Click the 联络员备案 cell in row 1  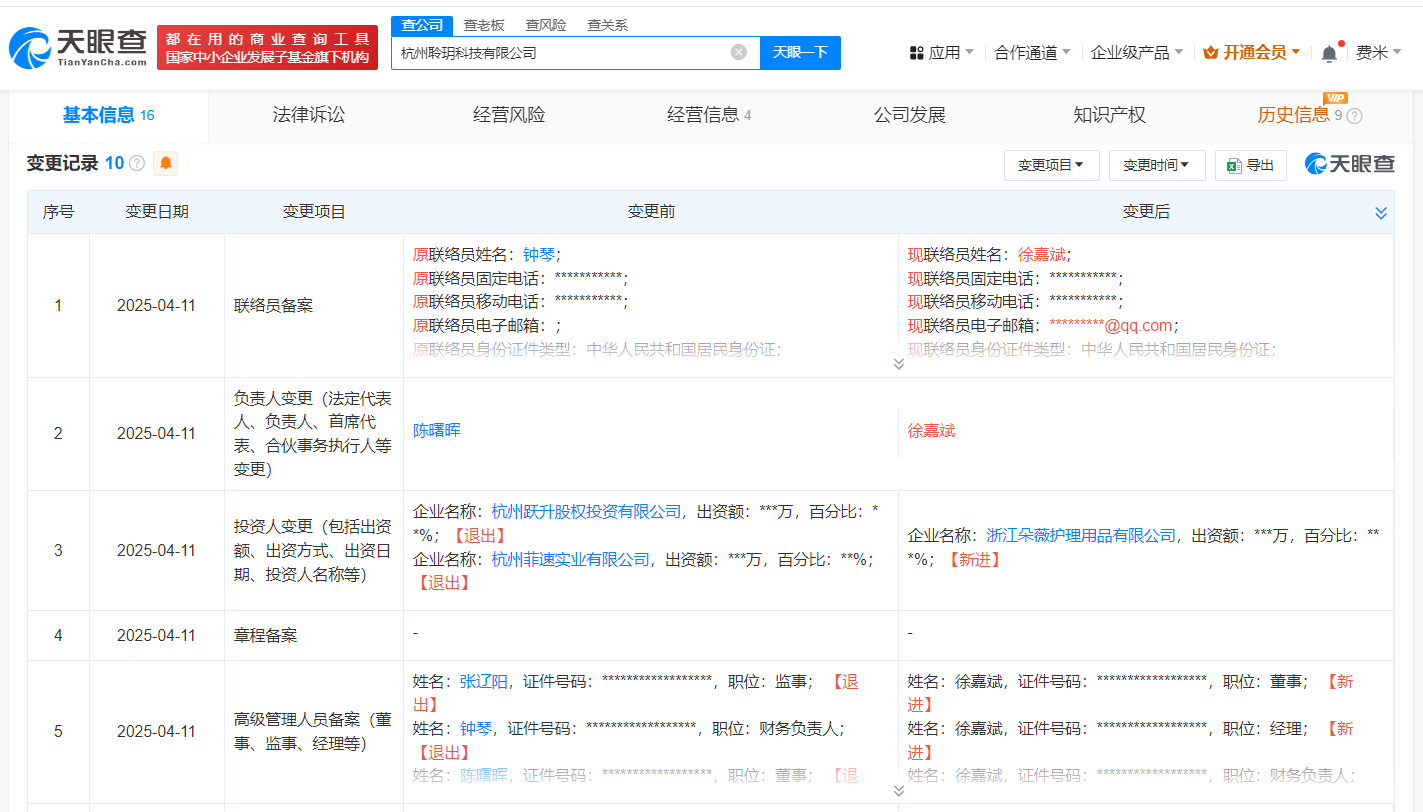[314, 306]
